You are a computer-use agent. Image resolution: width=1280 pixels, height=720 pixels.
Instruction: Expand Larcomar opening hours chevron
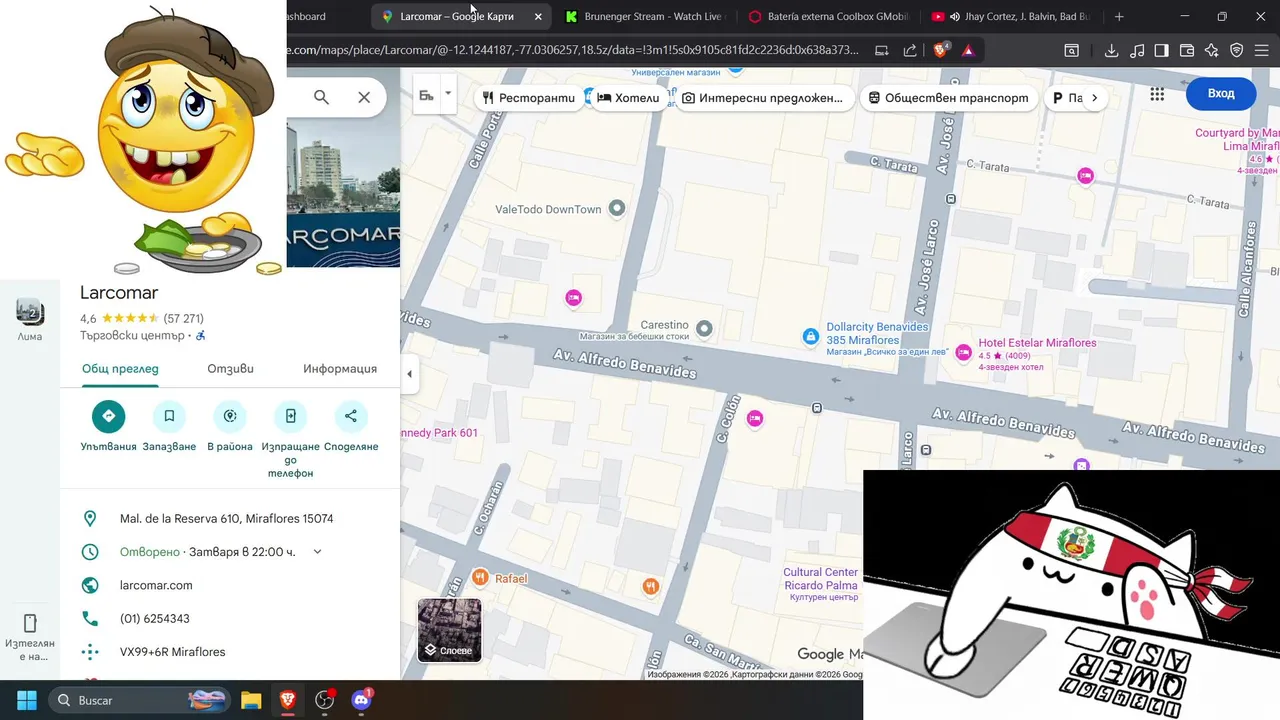tap(318, 552)
